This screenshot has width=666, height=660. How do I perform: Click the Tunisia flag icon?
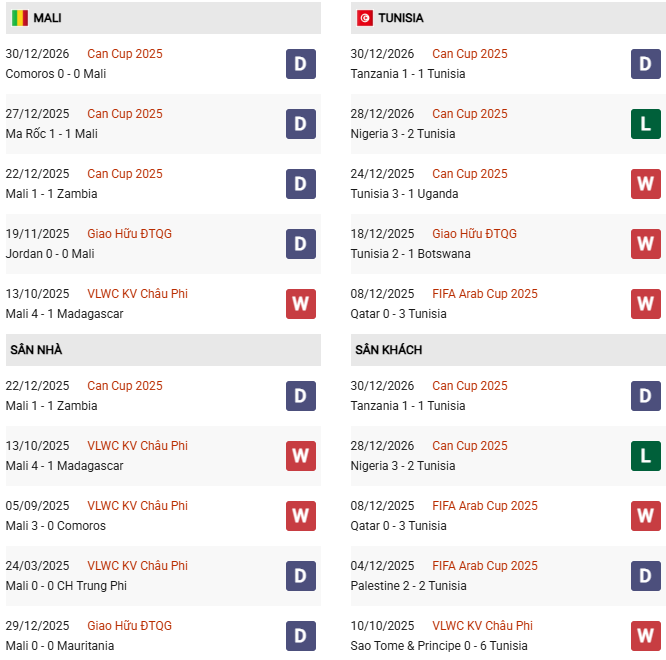coord(365,18)
